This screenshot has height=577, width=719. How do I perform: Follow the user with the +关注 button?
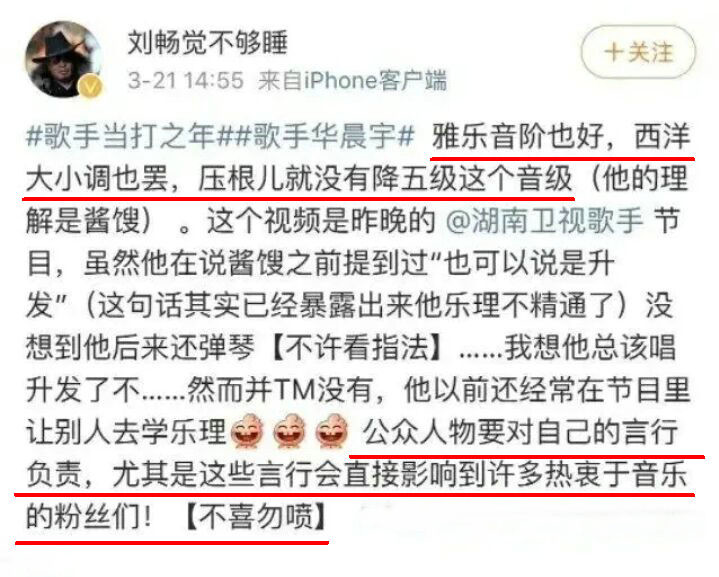pyautogui.click(x=638, y=52)
